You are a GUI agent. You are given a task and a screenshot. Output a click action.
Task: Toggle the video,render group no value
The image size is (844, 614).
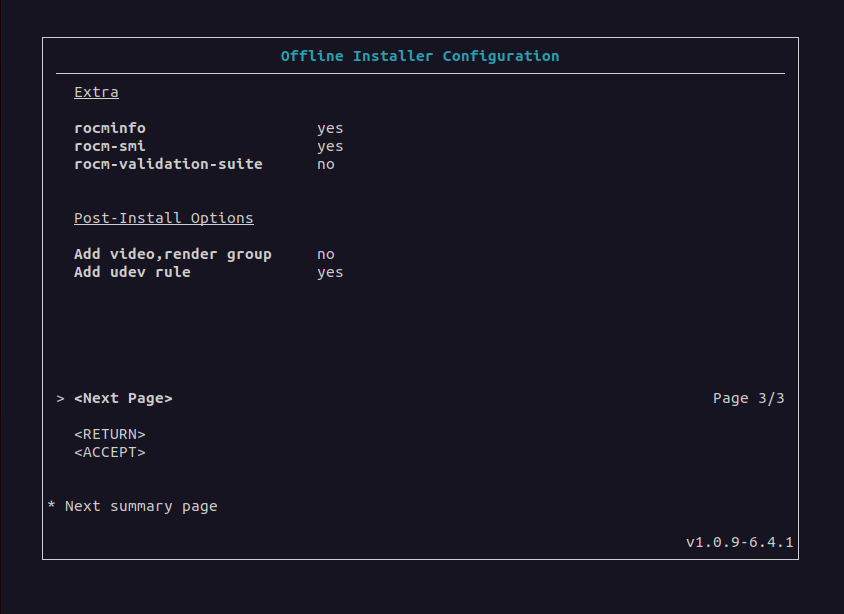(326, 254)
